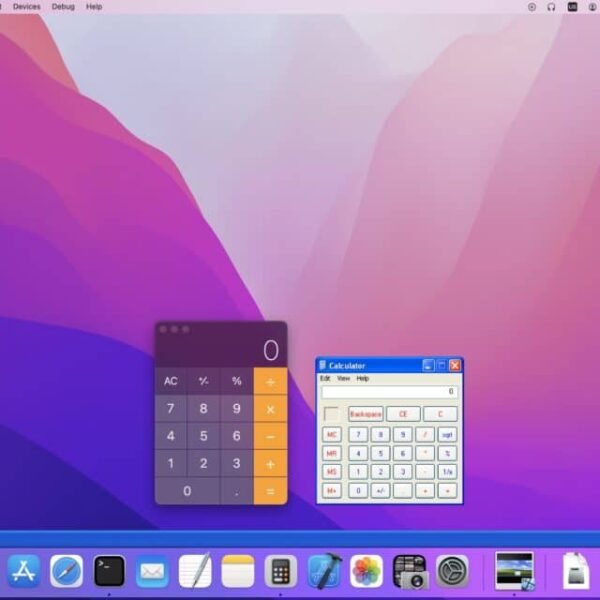Screen dimensions: 600x600
Task: Click the / divide button in Windows Calculator
Action: (425, 435)
